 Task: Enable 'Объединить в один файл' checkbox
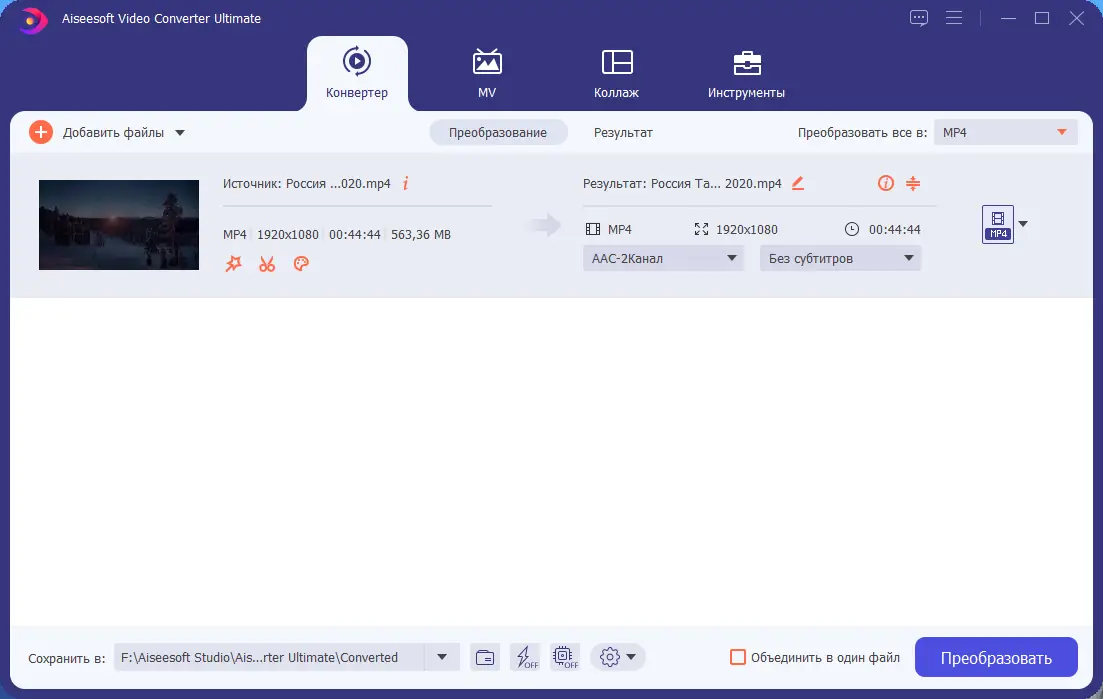tap(738, 657)
